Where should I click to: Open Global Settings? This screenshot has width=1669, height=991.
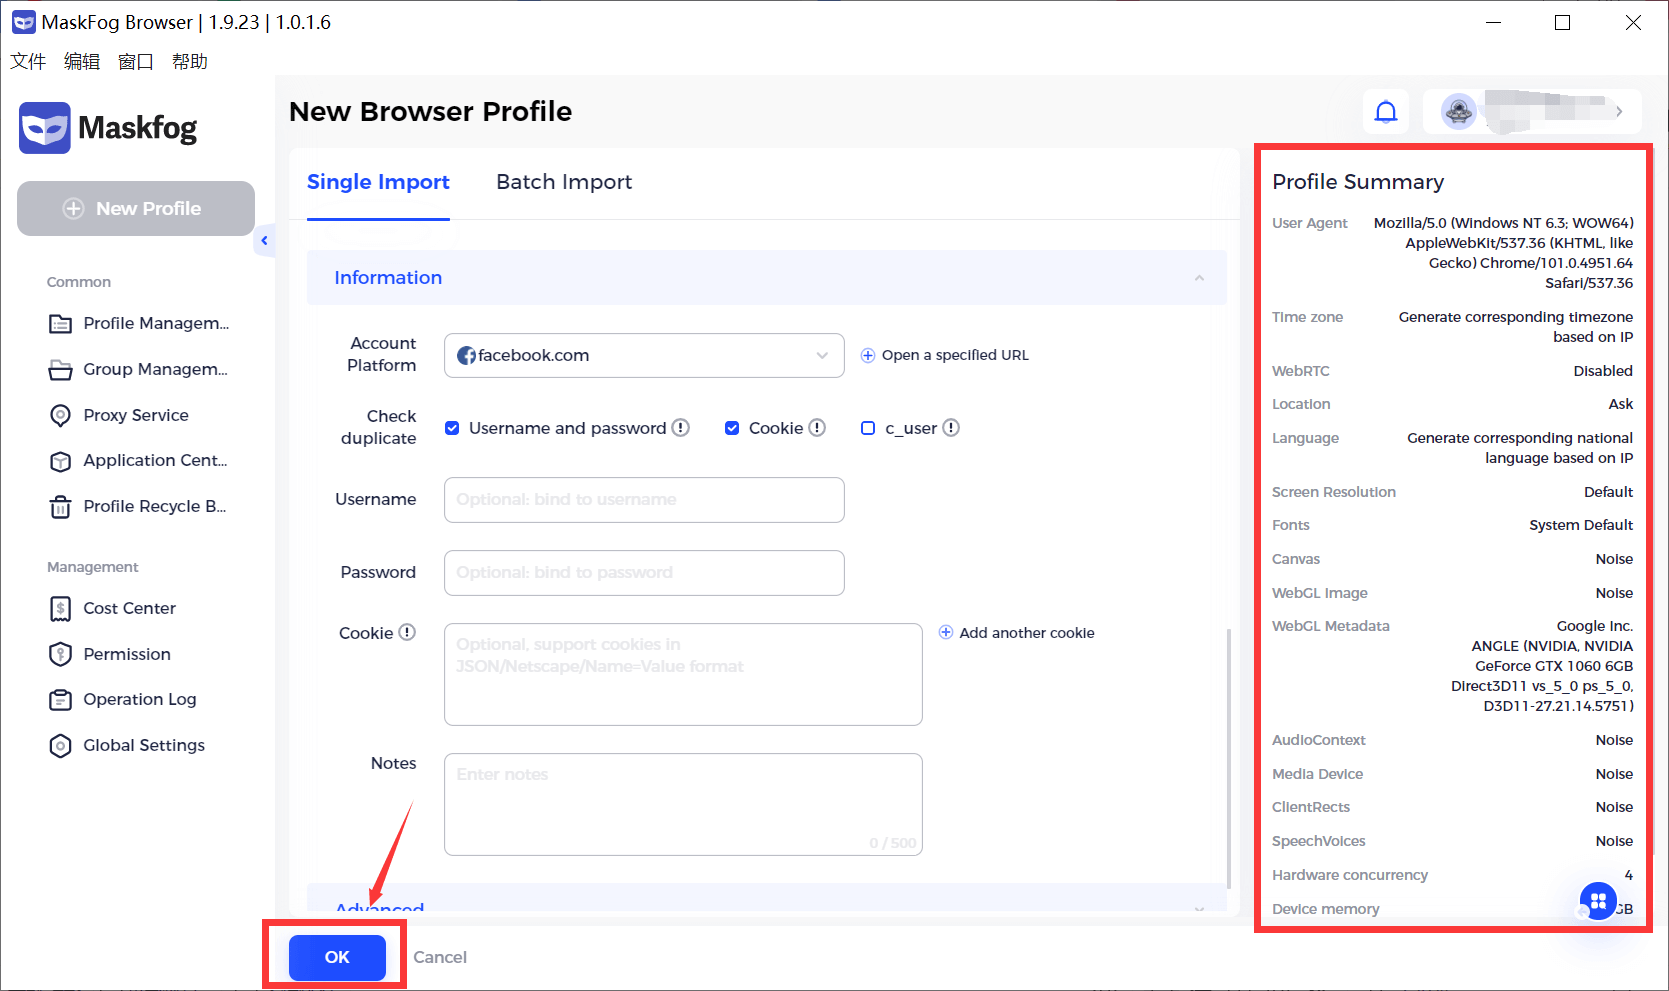tap(143, 745)
